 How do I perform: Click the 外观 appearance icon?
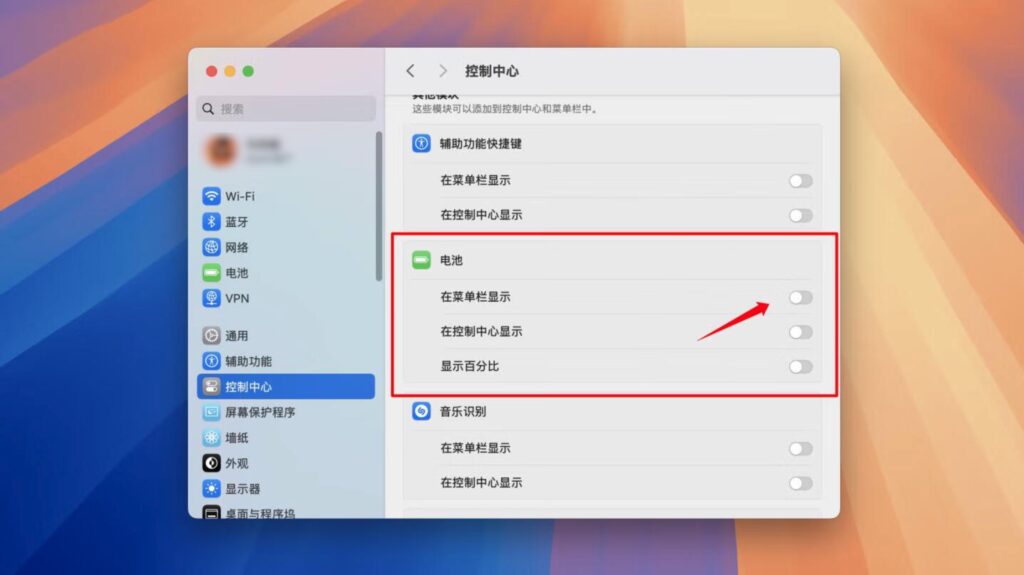click(211, 463)
